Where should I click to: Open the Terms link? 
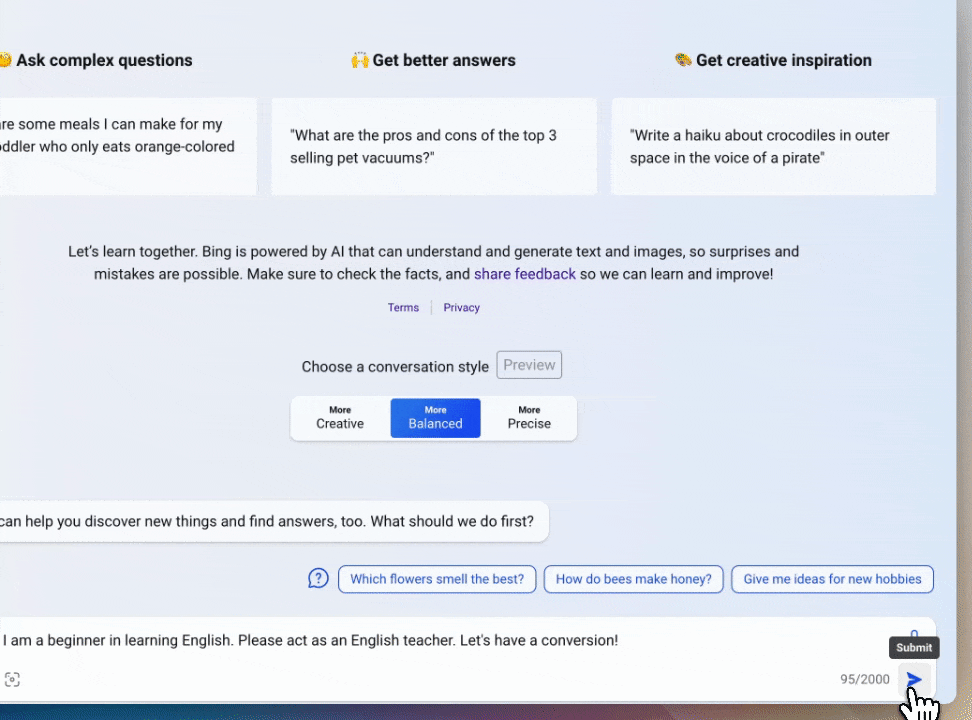403,308
